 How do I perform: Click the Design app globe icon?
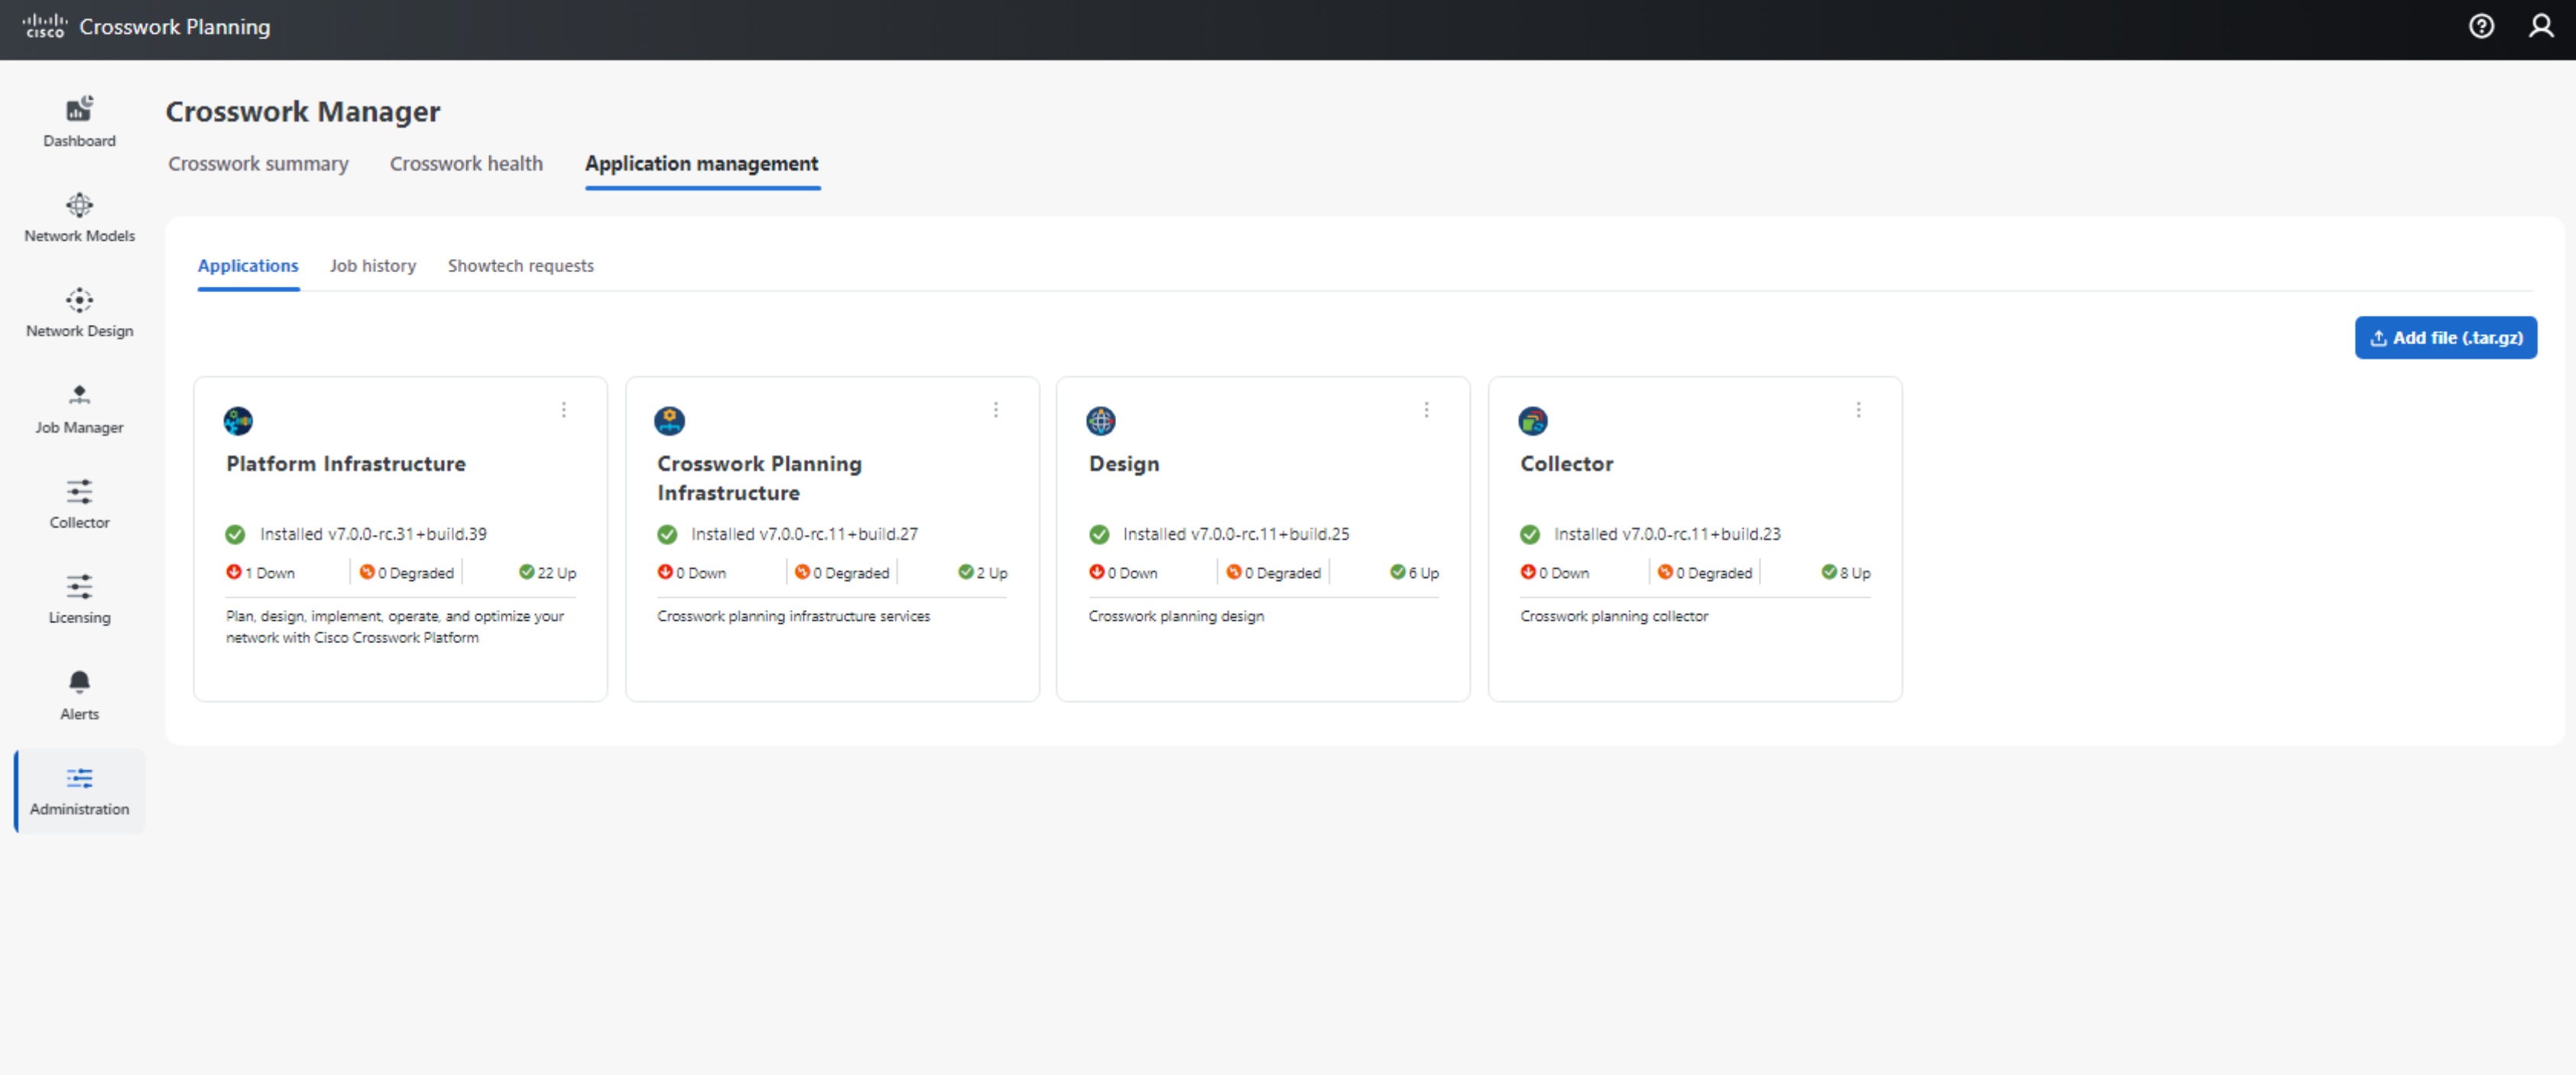(1100, 421)
